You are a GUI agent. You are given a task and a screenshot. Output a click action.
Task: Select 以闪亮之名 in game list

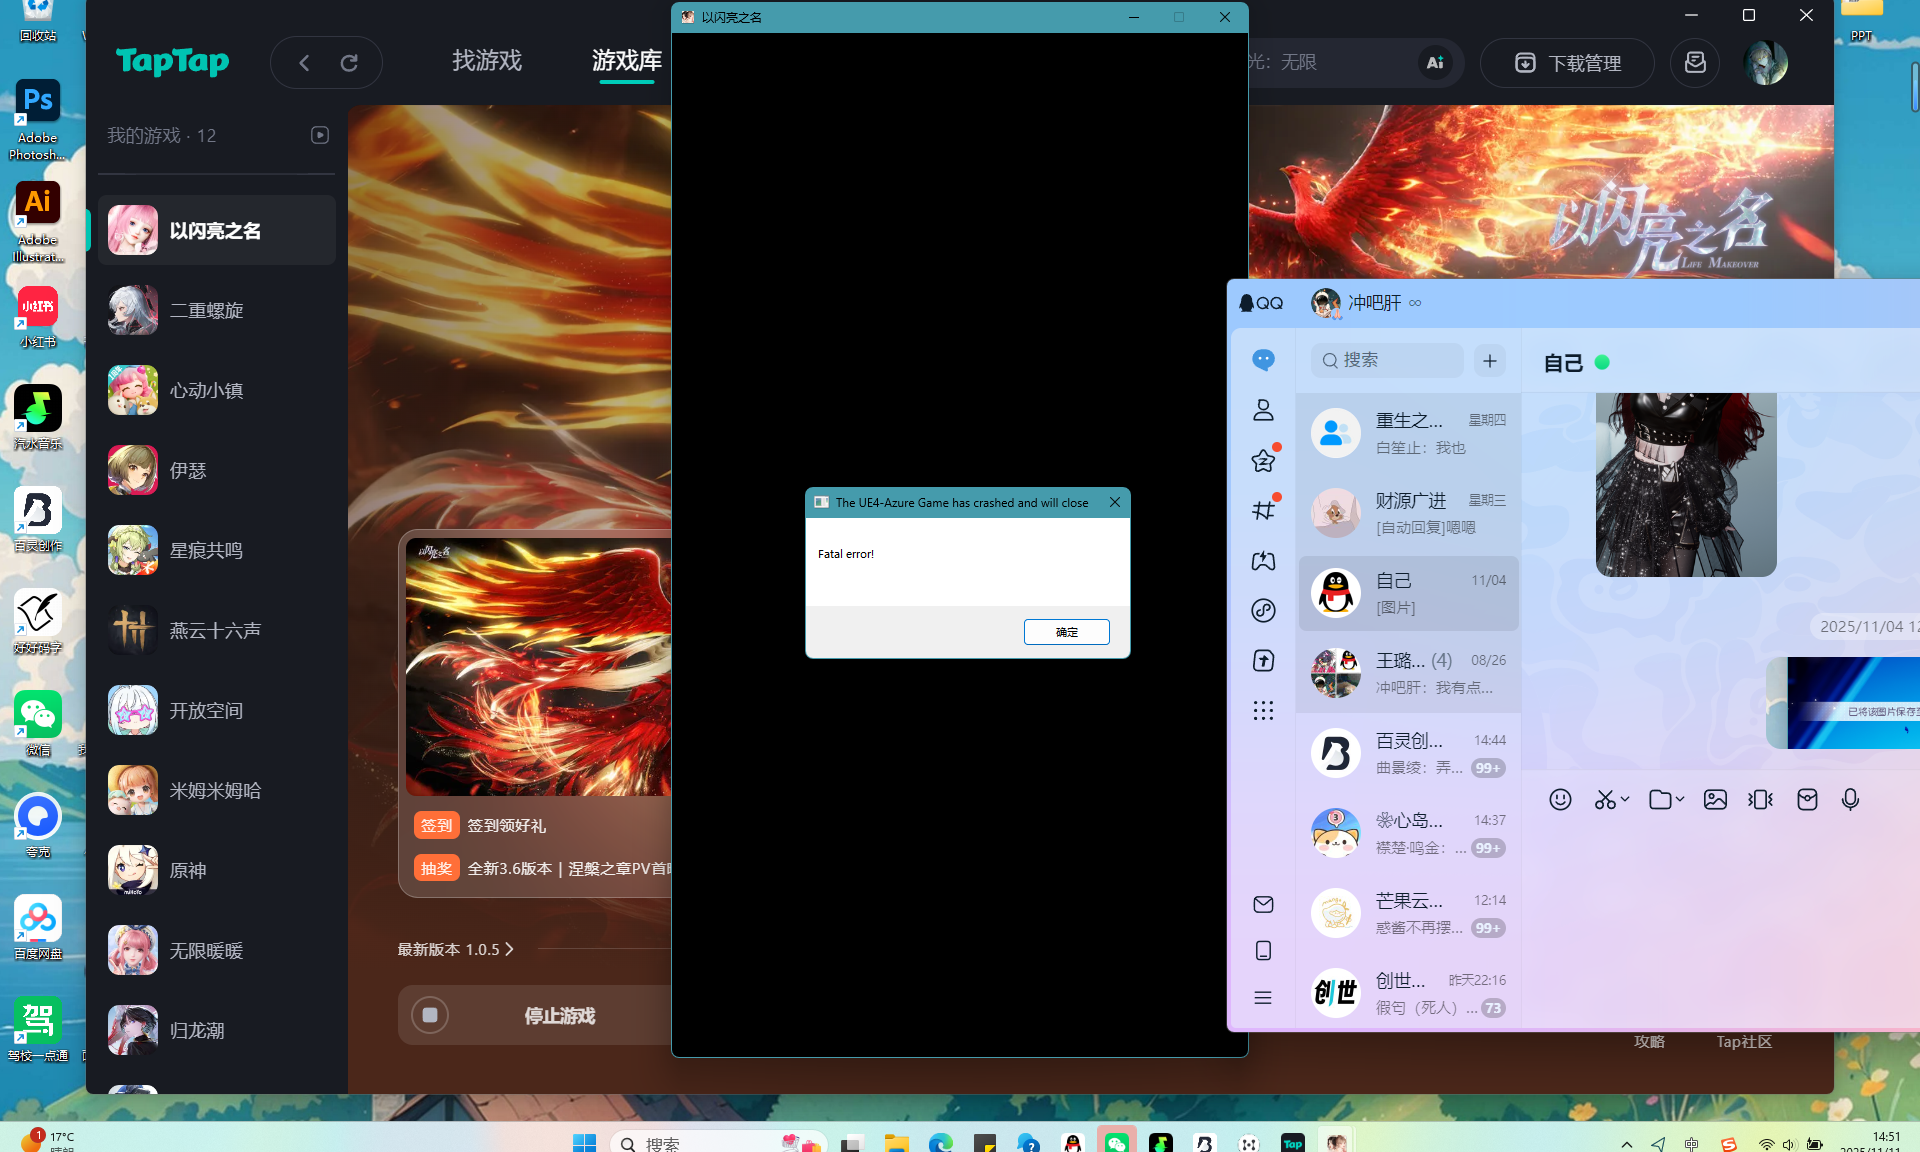217,230
